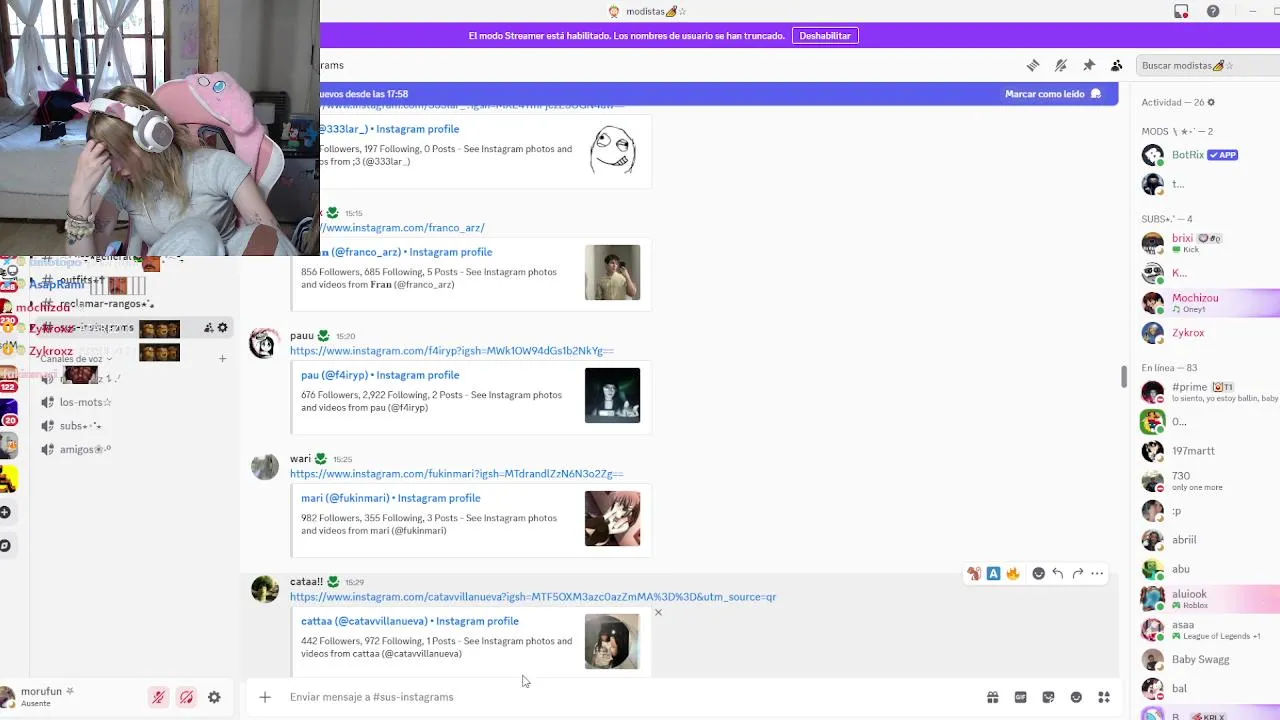Open Actividad settings gear icon
The height and width of the screenshot is (720, 1280).
(x=1211, y=102)
